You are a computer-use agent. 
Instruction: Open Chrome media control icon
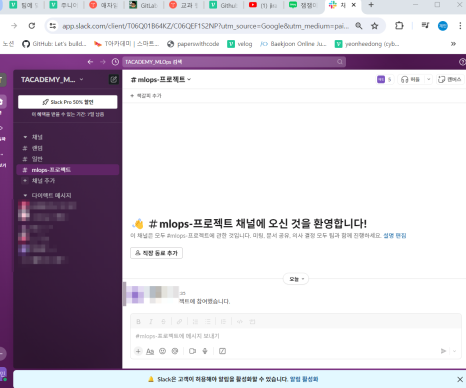click(x=425, y=26)
